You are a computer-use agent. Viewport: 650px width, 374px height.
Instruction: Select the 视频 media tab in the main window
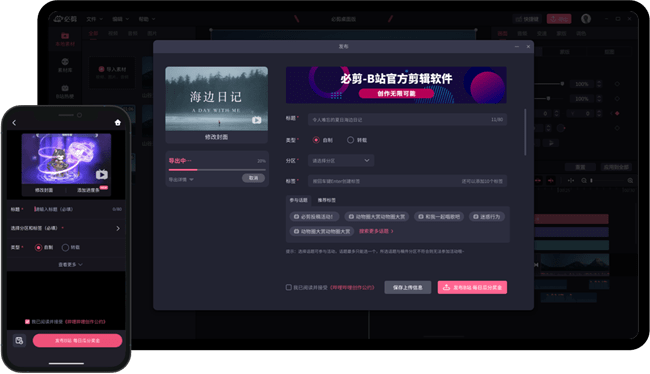tap(113, 33)
